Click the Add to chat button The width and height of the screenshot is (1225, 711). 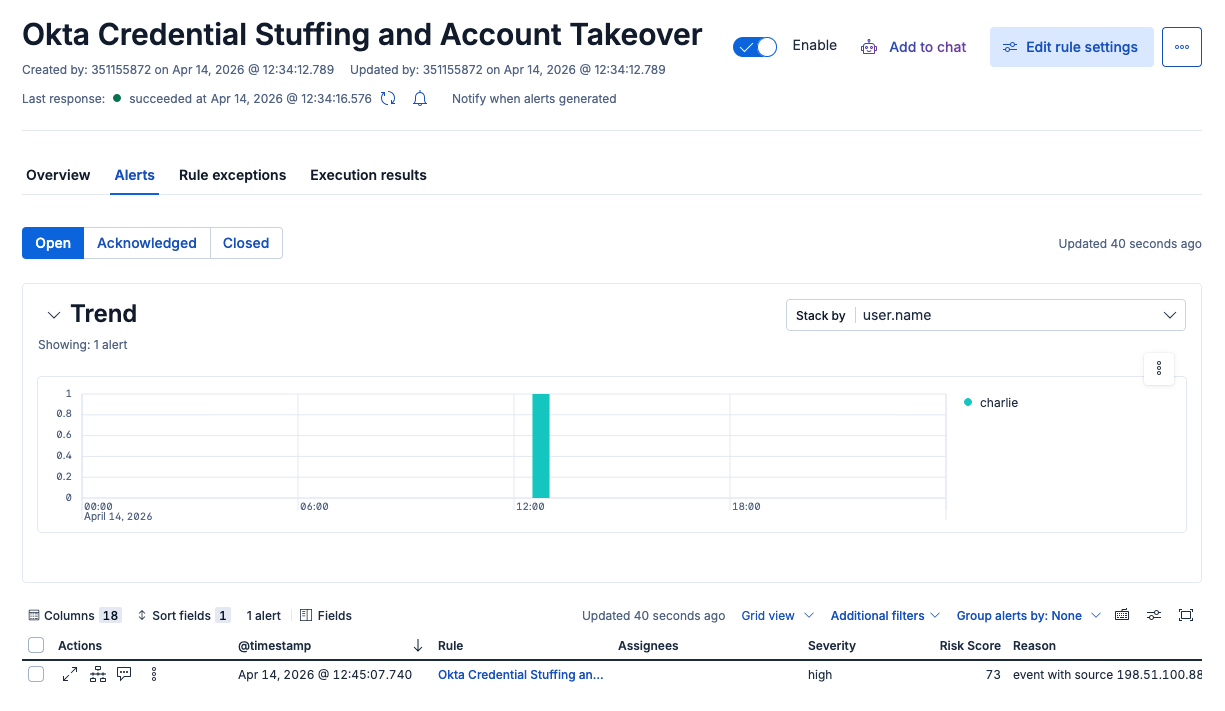click(914, 47)
